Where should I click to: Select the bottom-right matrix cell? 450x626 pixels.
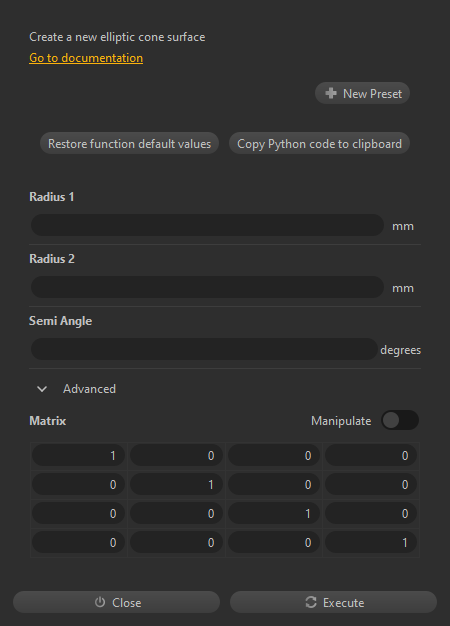click(x=371, y=543)
